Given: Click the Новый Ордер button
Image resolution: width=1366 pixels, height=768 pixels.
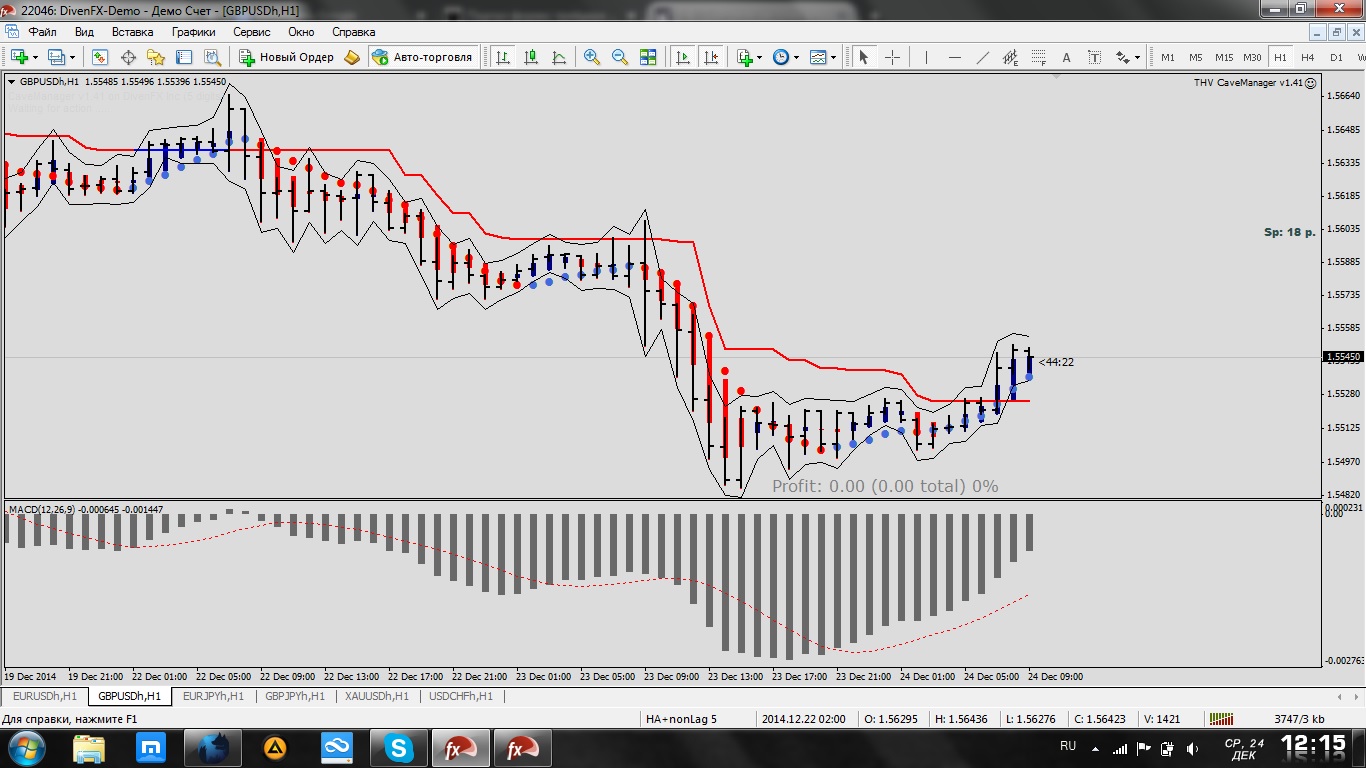Looking at the screenshot, I should point(286,57).
